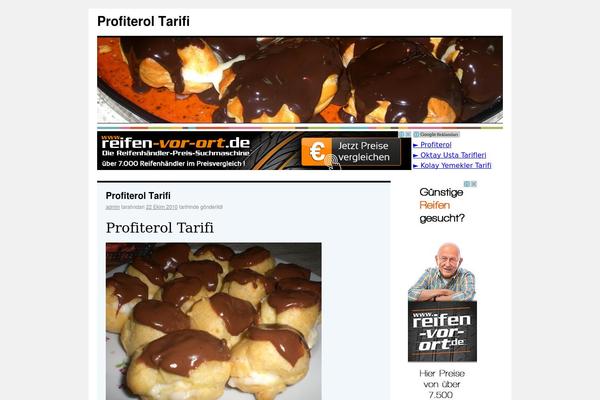
Task: Click the Günstige Reifen gesucht ad text
Action: click(x=442, y=205)
